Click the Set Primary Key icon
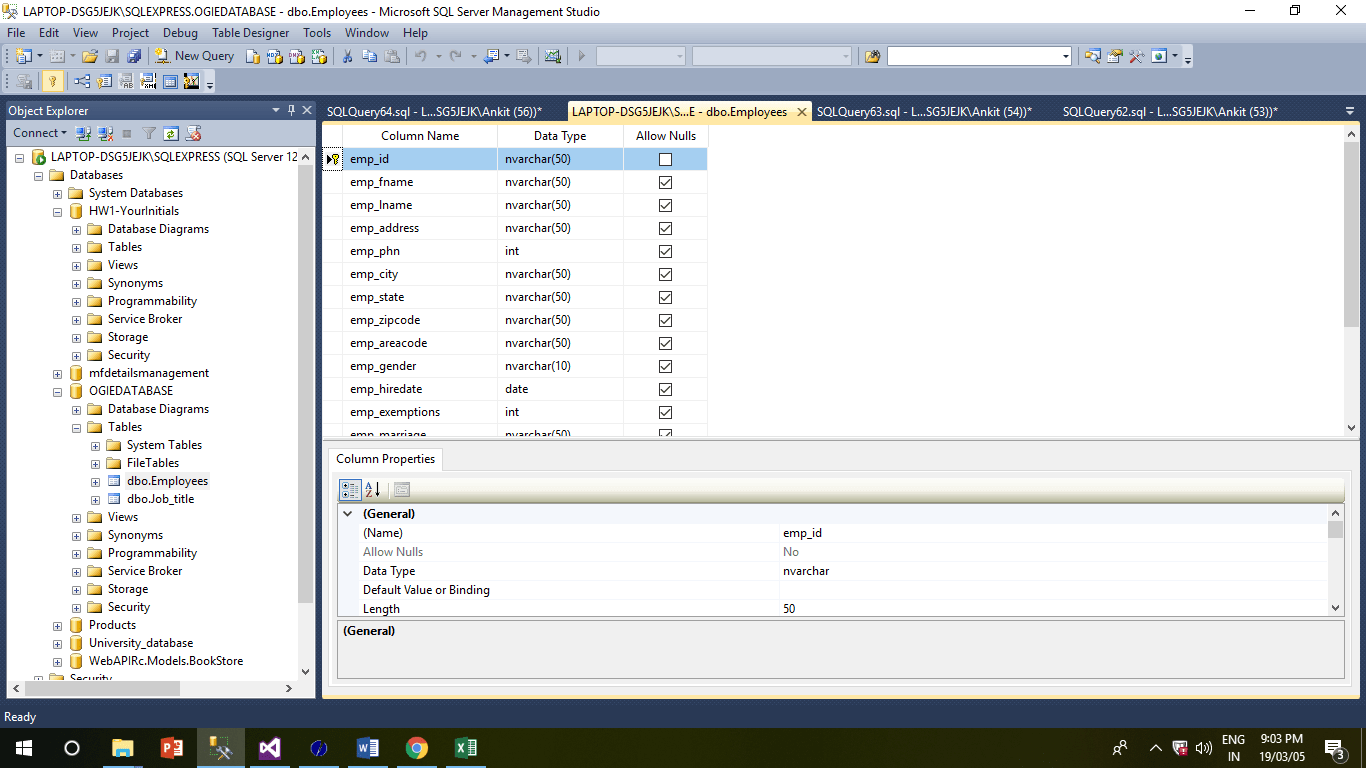 pyautogui.click(x=52, y=81)
